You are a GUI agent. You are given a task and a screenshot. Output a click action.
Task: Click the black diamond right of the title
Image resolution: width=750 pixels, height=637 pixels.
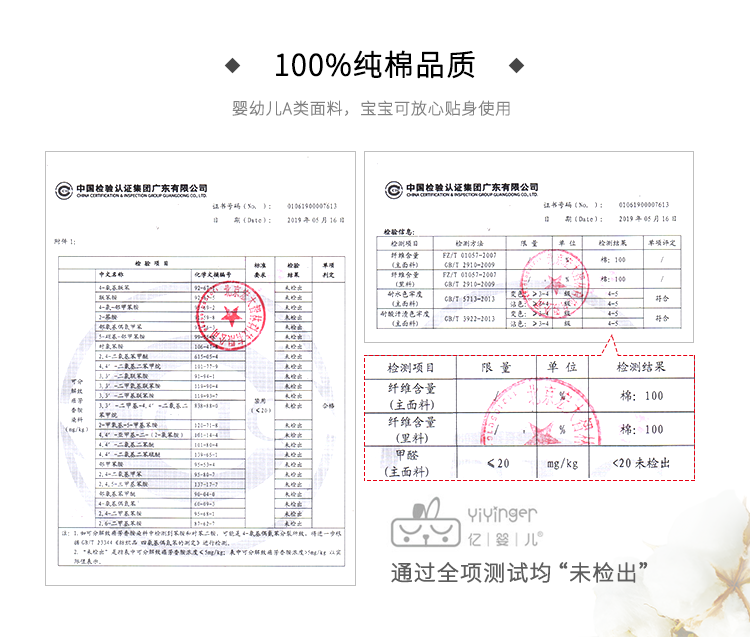point(517,66)
